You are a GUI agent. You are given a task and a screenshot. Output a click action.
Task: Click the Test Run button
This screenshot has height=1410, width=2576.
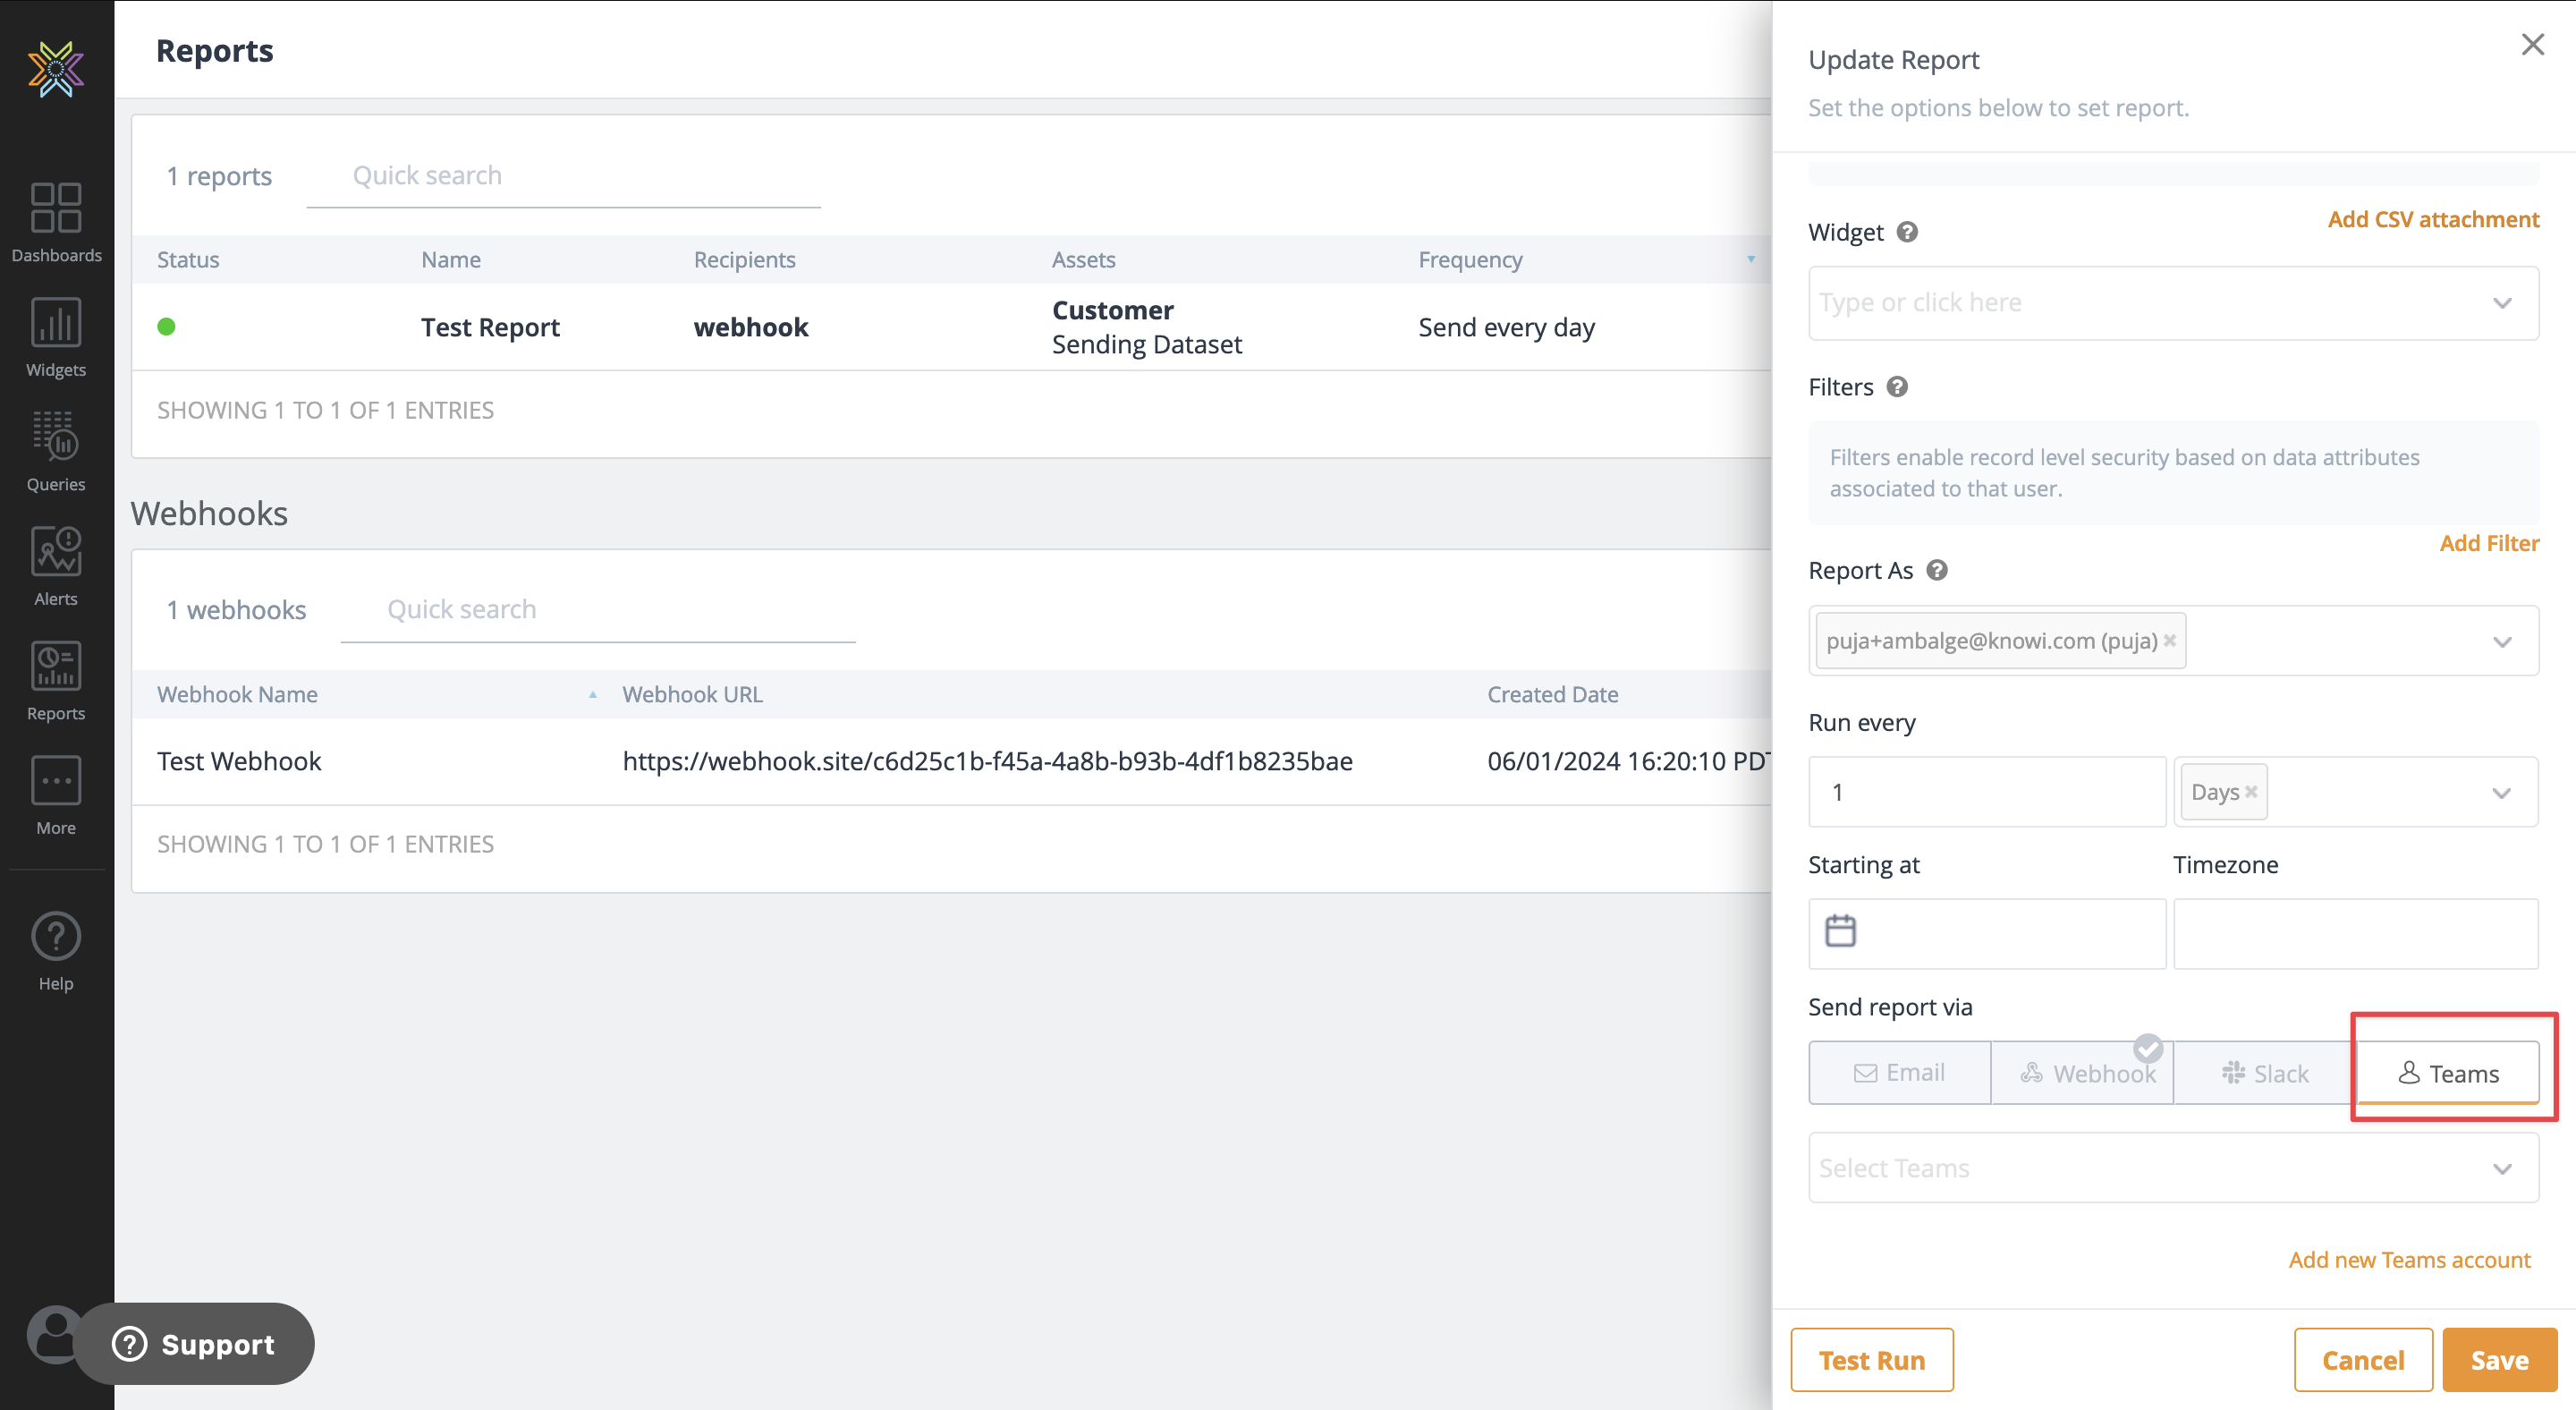[x=1871, y=1360]
